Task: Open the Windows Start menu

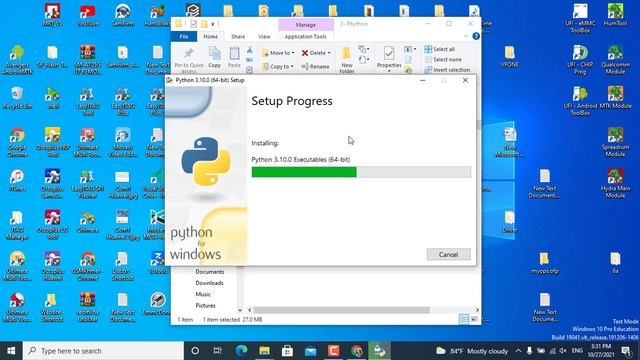Action: (x=11, y=351)
